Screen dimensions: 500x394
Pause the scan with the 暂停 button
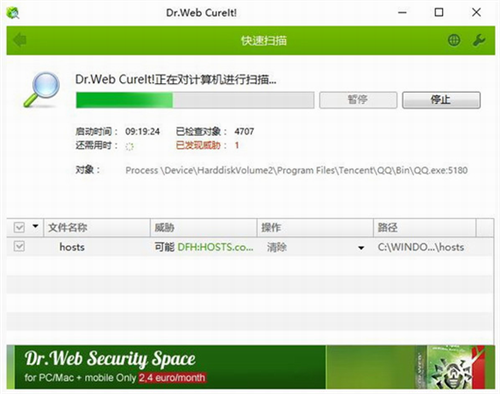pos(358,100)
